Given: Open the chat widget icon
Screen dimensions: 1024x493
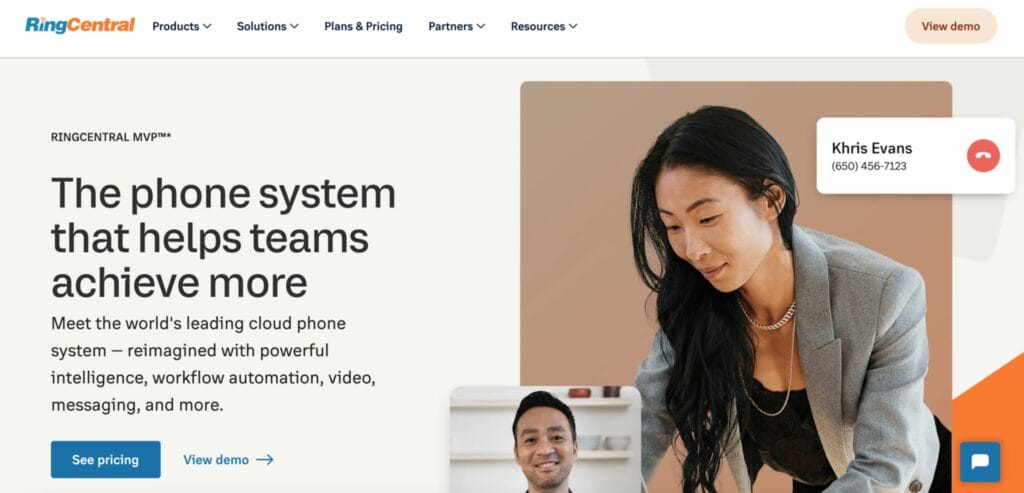Looking at the screenshot, I should click(979, 461).
